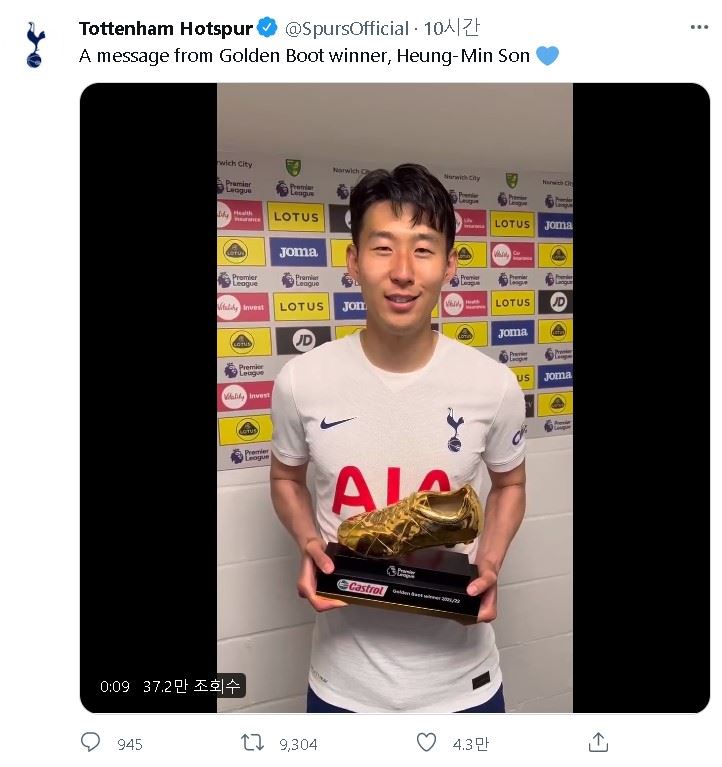The image size is (722, 767).
Task: Like the tweet with the heart icon
Action: click(x=426, y=743)
